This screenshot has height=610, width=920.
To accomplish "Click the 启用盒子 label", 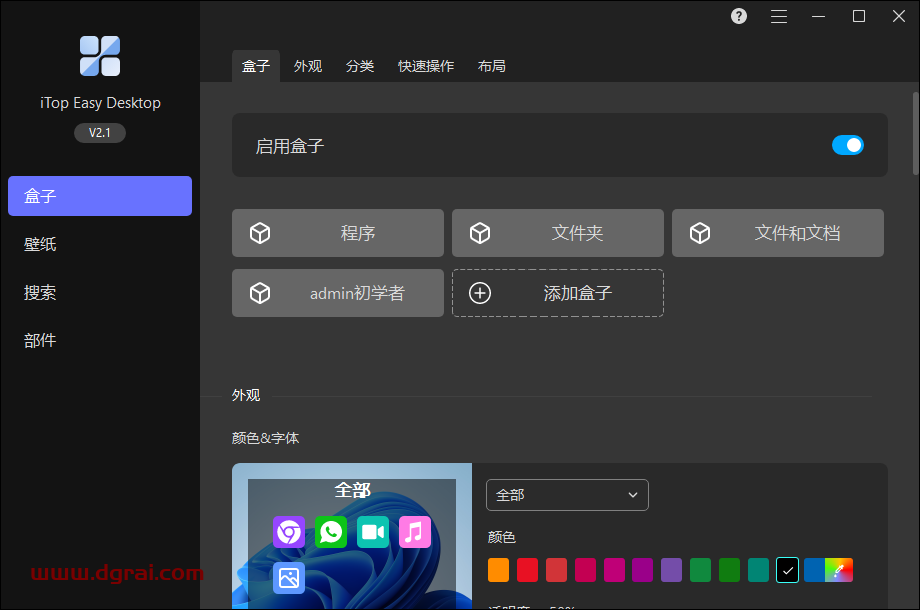I will [290, 146].
